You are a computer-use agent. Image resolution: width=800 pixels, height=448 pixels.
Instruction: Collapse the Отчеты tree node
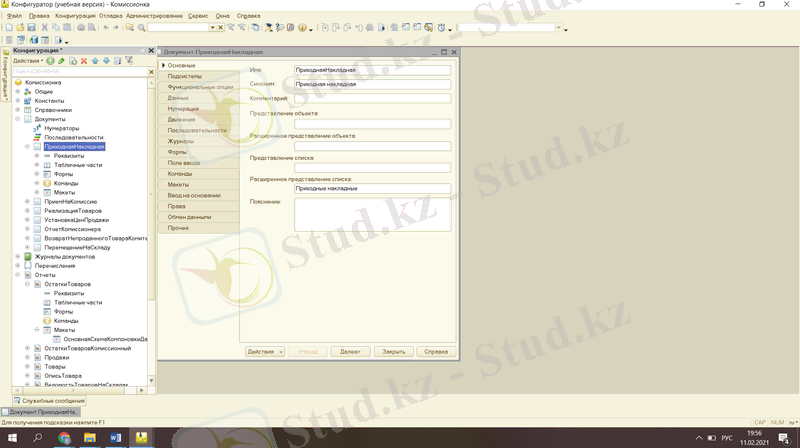click(18, 275)
